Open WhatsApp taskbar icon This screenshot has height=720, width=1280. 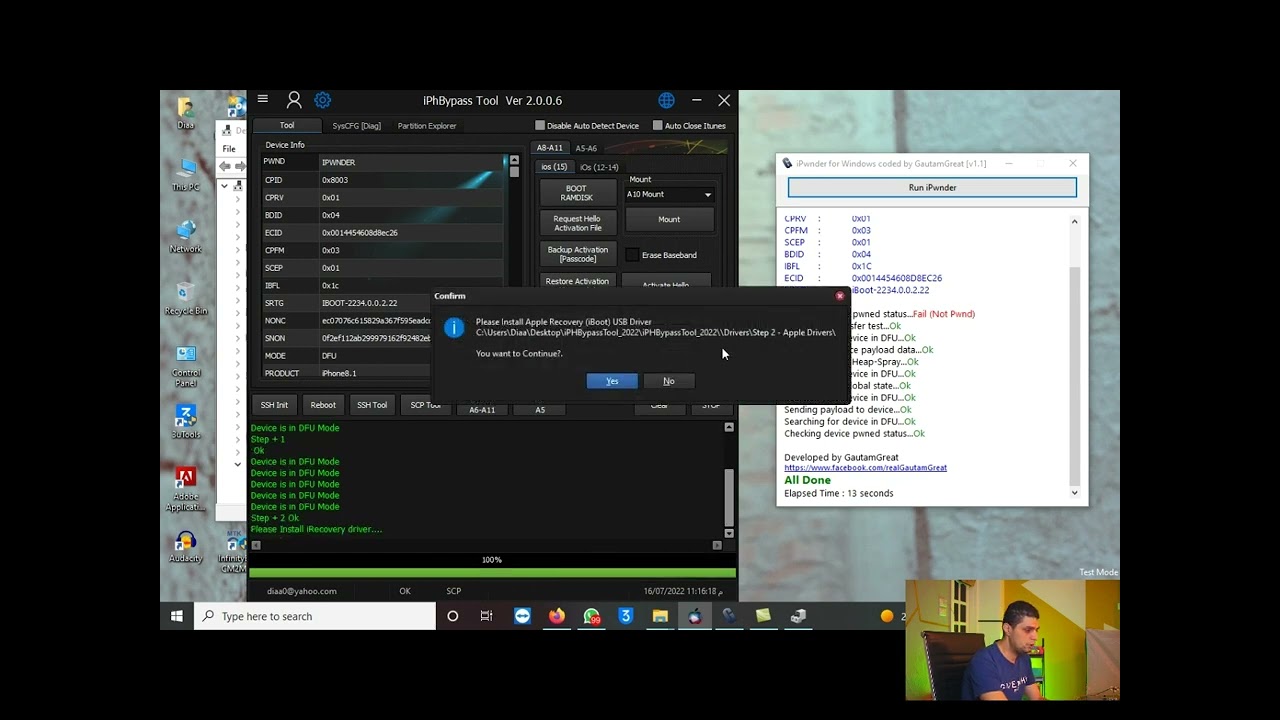592,616
